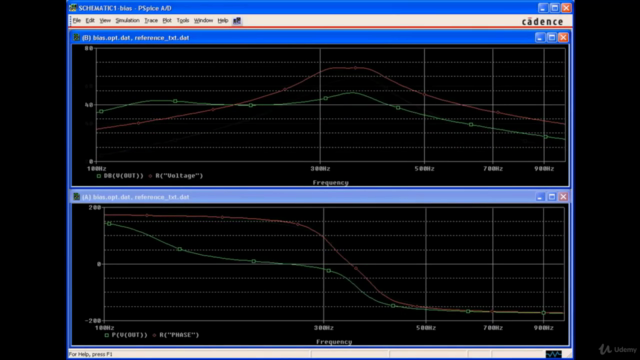Click the red diamond symbol beside R("Voltage")
The width and height of the screenshot is (640, 360).
pos(150,176)
